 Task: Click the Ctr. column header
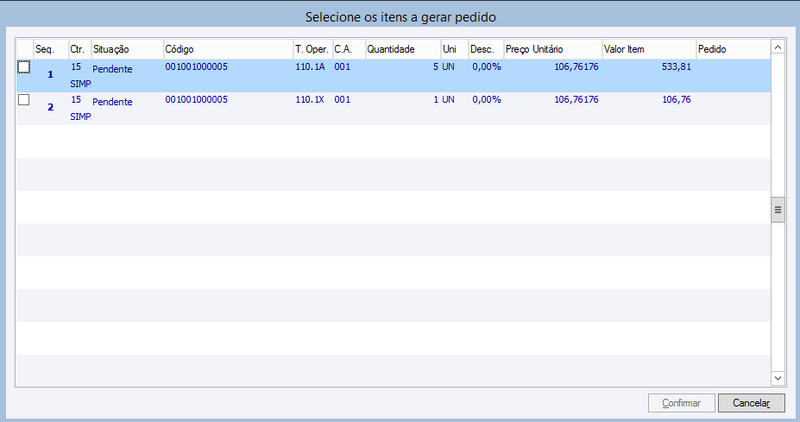(80, 49)
